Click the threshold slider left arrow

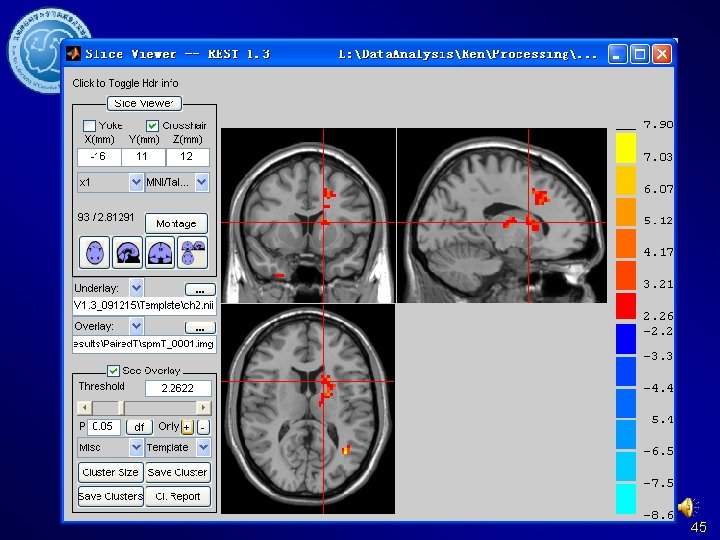[84, 408]
